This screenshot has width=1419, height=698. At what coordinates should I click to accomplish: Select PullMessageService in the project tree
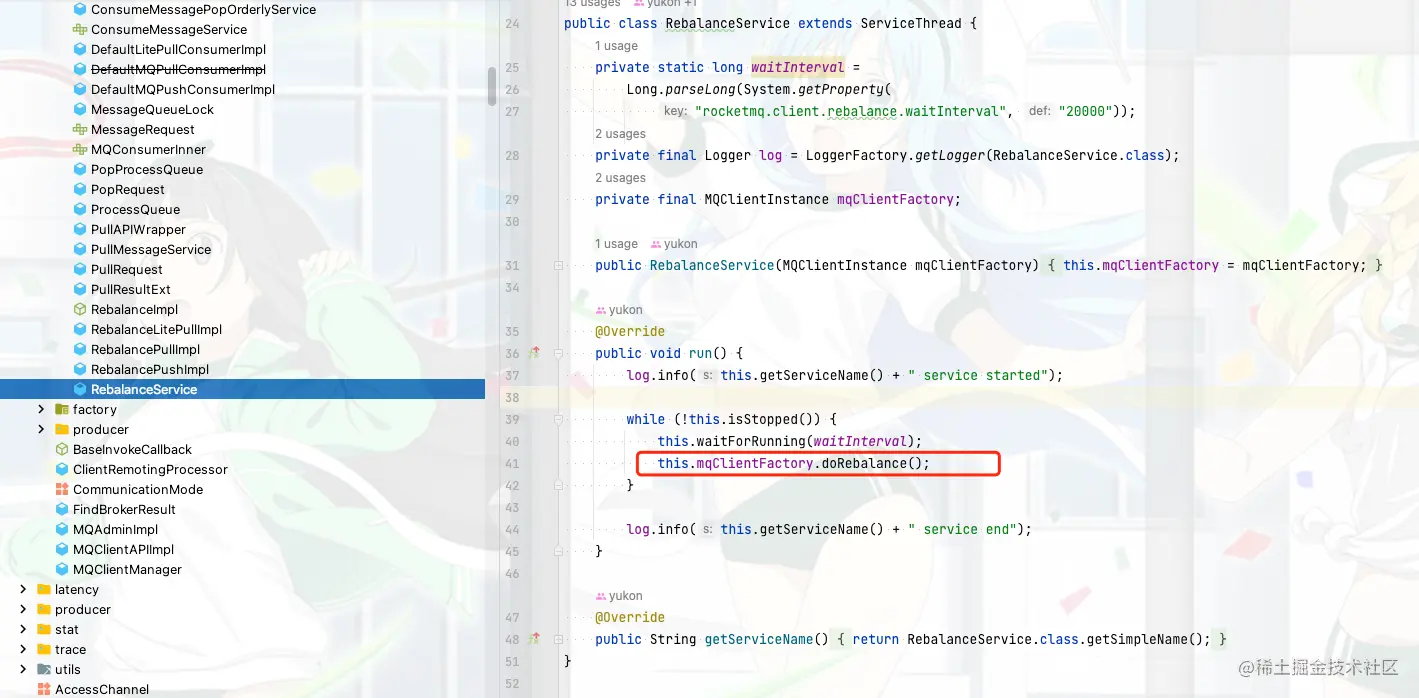(151, 249)
